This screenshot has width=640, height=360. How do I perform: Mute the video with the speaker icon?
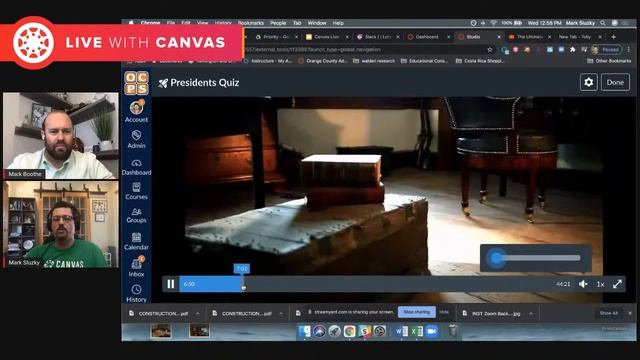583,284
